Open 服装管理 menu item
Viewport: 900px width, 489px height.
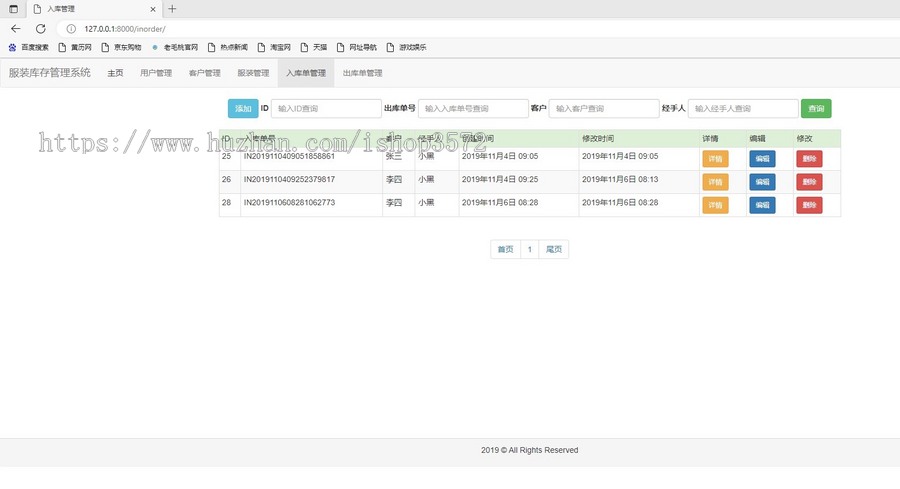[x=253, y=73]
